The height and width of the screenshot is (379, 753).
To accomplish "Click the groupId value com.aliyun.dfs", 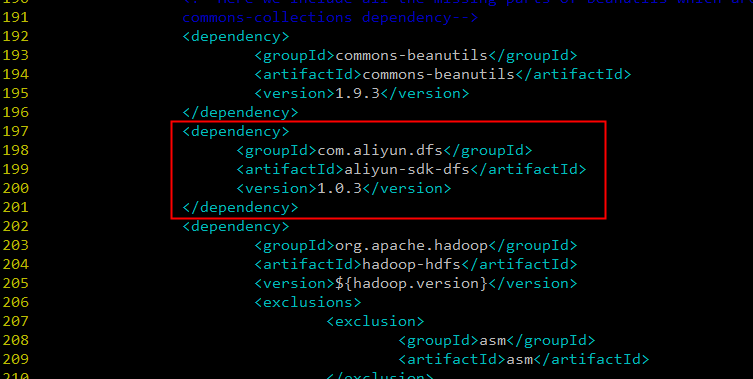I will (380, 150).
